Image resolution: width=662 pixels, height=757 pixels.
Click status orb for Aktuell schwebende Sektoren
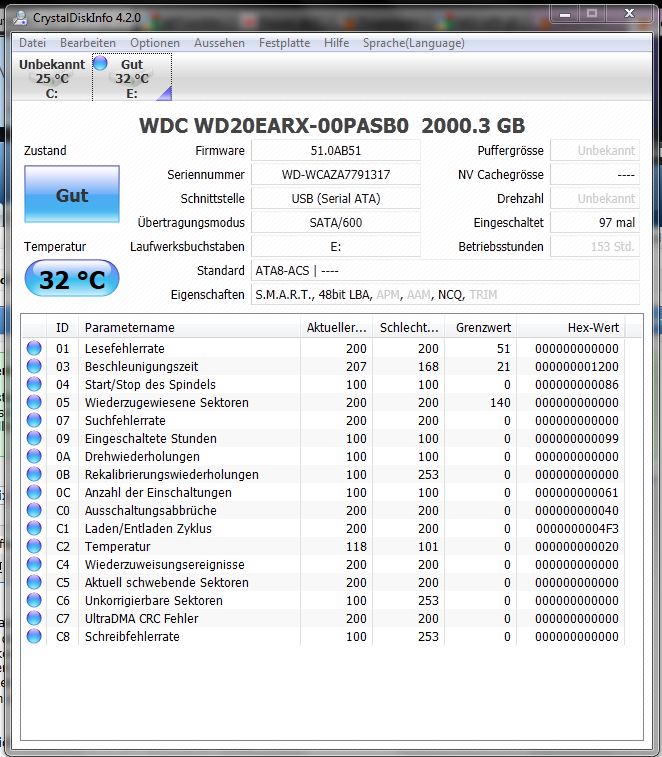click(x=34, y=582)
